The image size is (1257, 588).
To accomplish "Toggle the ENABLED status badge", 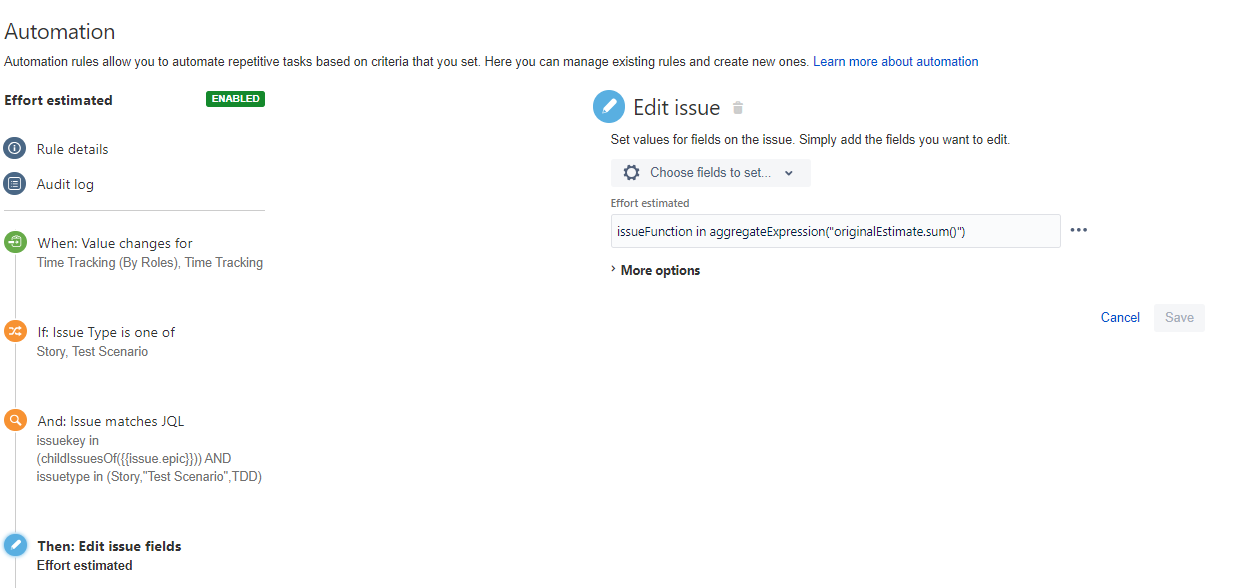I will [235, 99].
